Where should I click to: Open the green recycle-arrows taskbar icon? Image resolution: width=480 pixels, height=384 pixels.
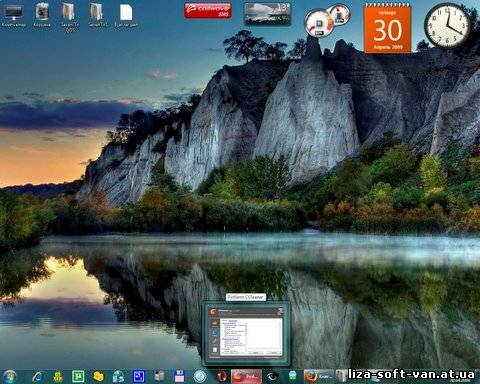pos(118,377)
